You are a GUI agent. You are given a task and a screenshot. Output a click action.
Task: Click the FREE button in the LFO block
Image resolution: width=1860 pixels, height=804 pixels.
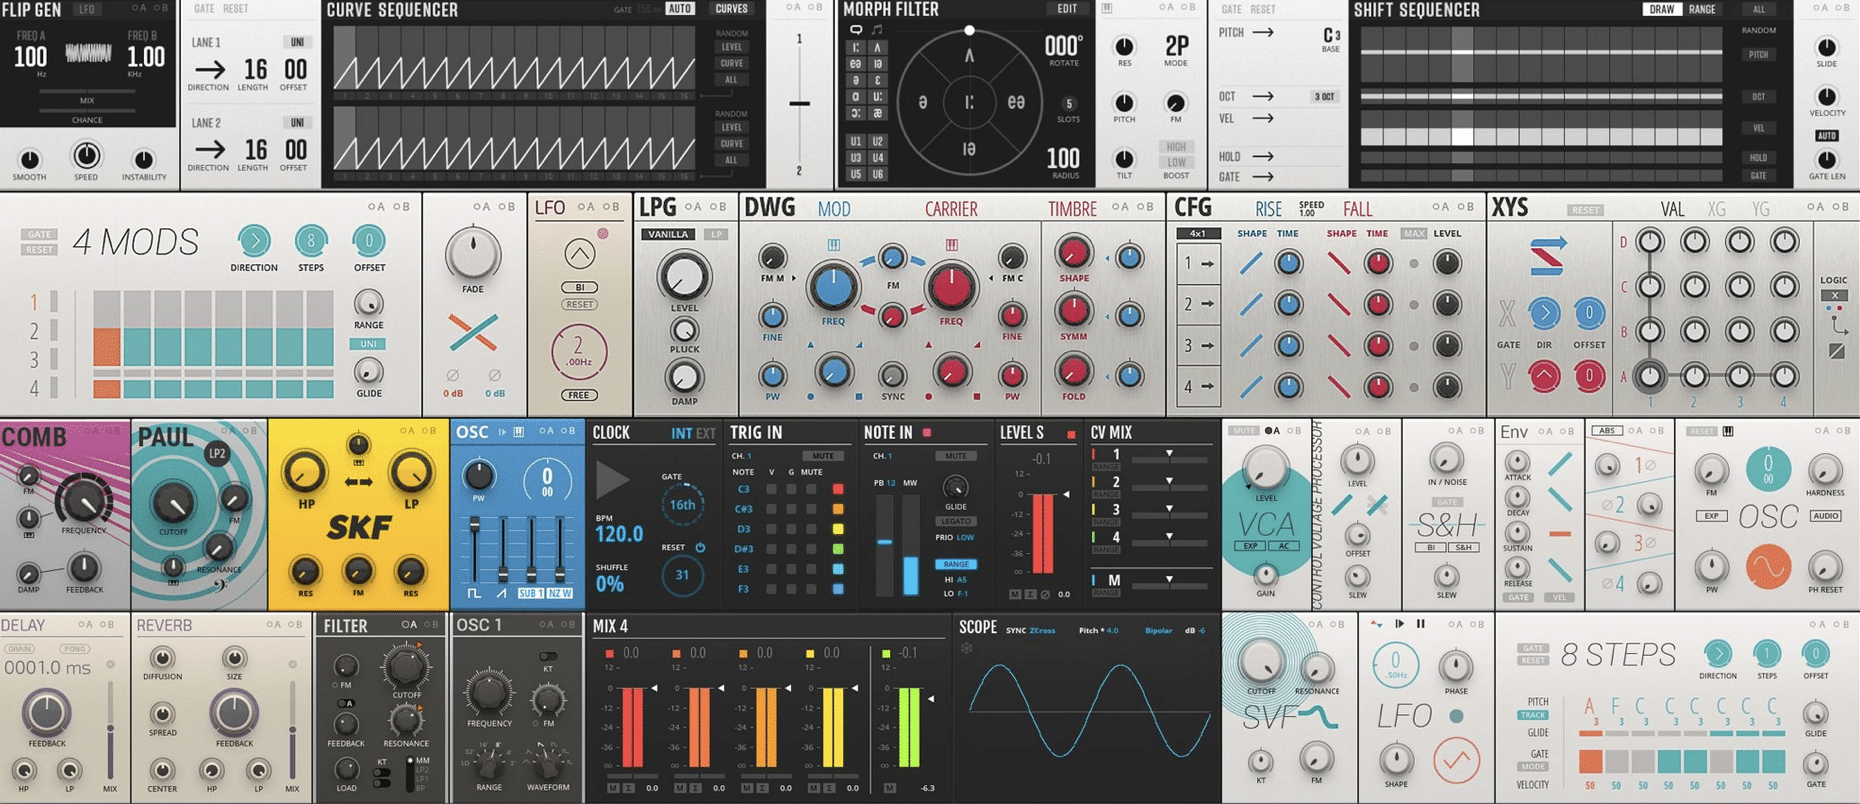click(579, 395)
